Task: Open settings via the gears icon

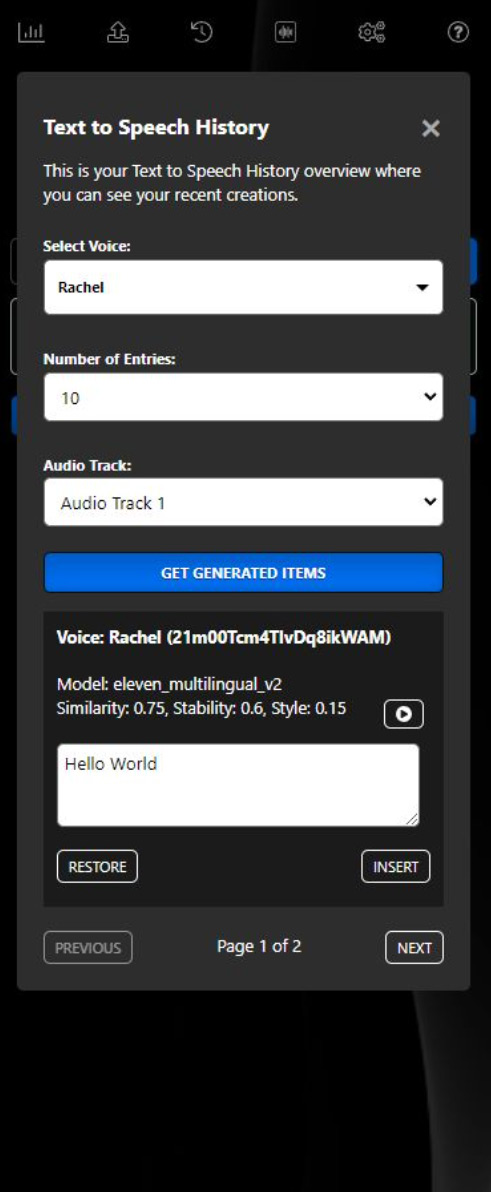Action: [372, 32]
